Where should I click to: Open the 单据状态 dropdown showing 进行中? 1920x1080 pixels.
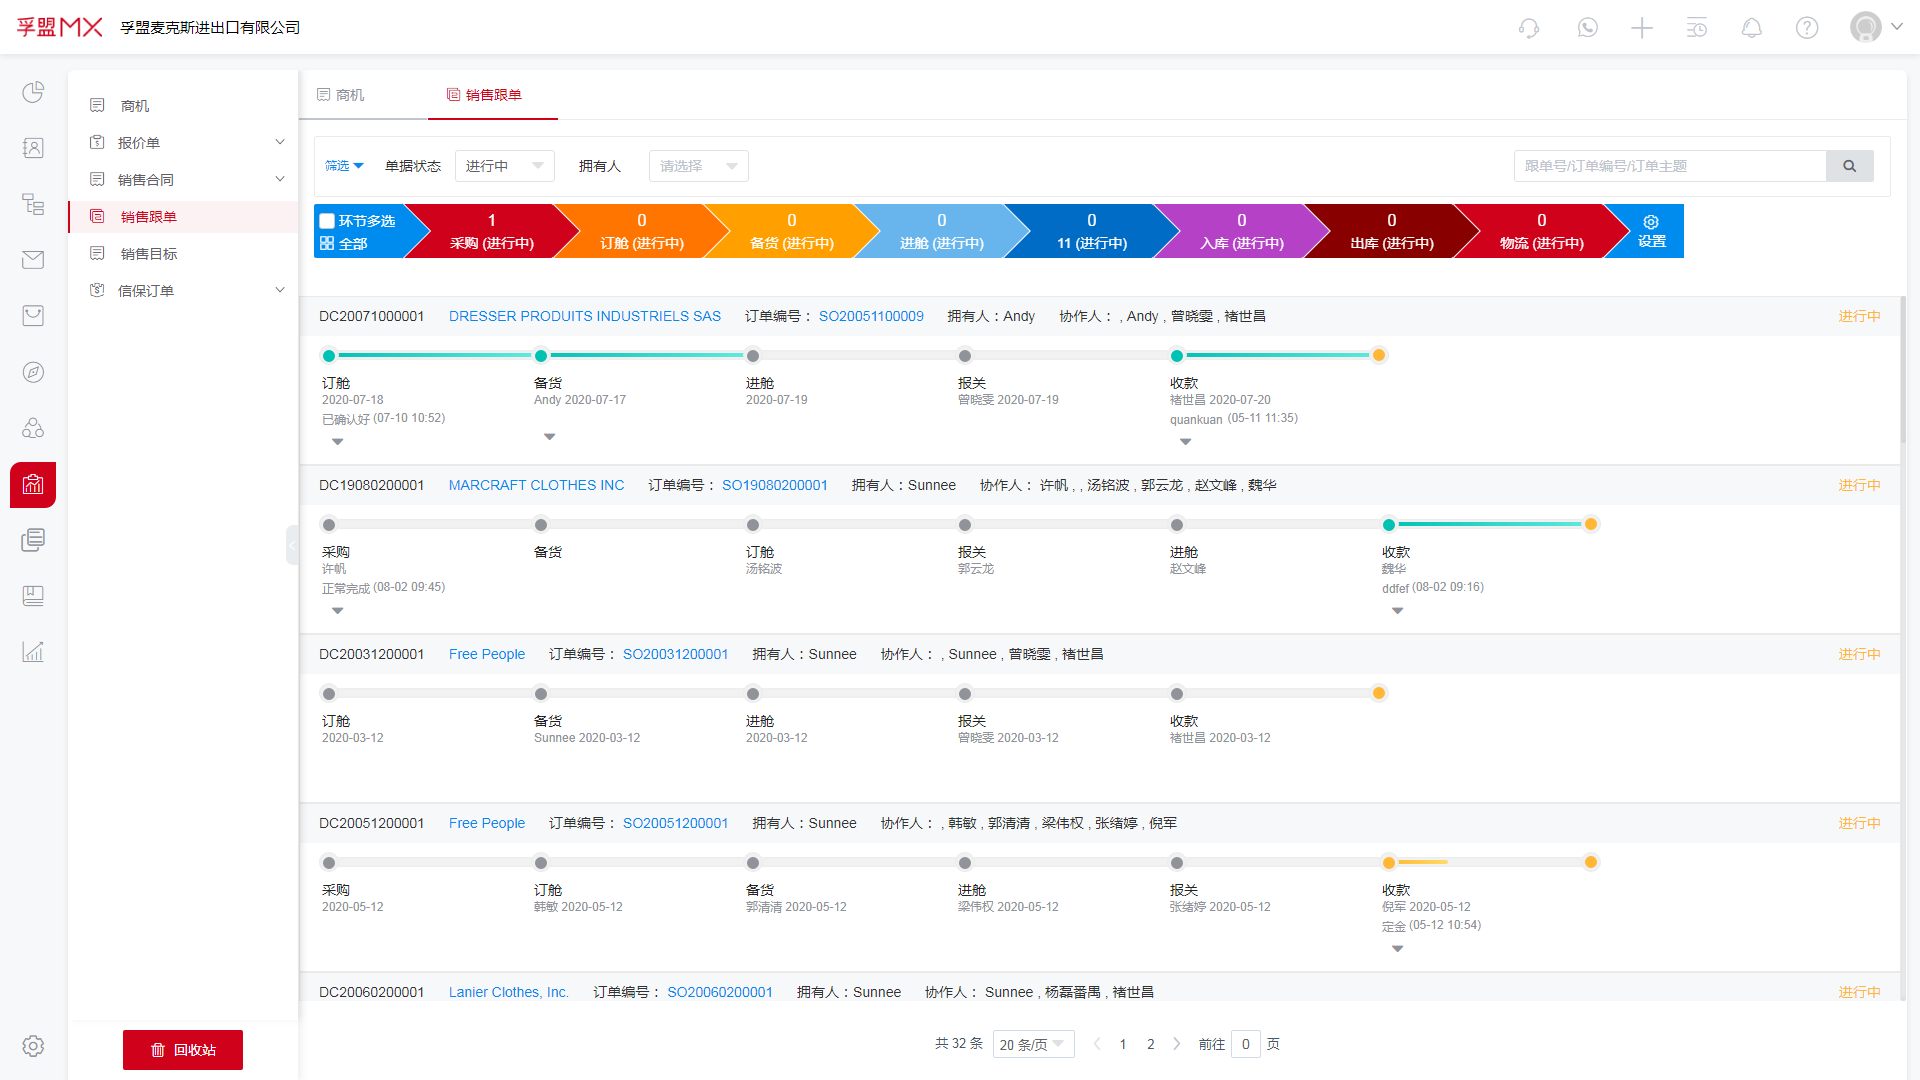coord(504,165)
